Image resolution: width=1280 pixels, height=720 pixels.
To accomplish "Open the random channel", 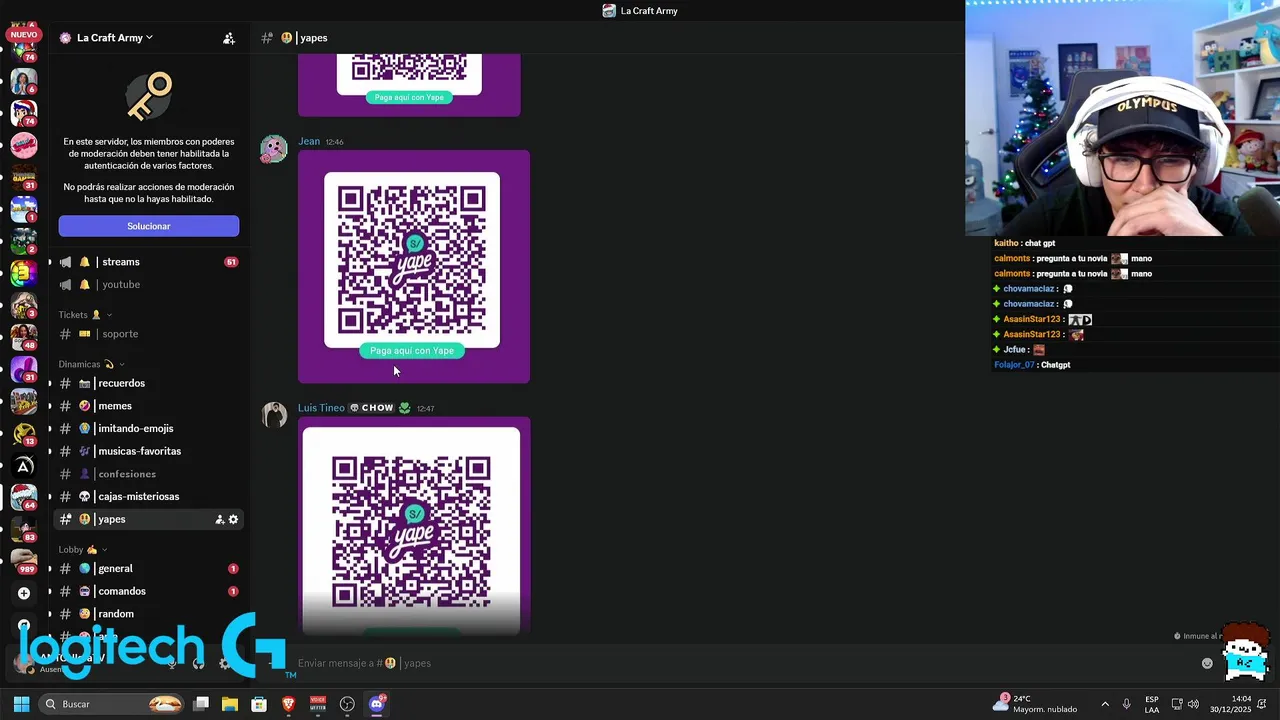I will (x=148, y=614).
